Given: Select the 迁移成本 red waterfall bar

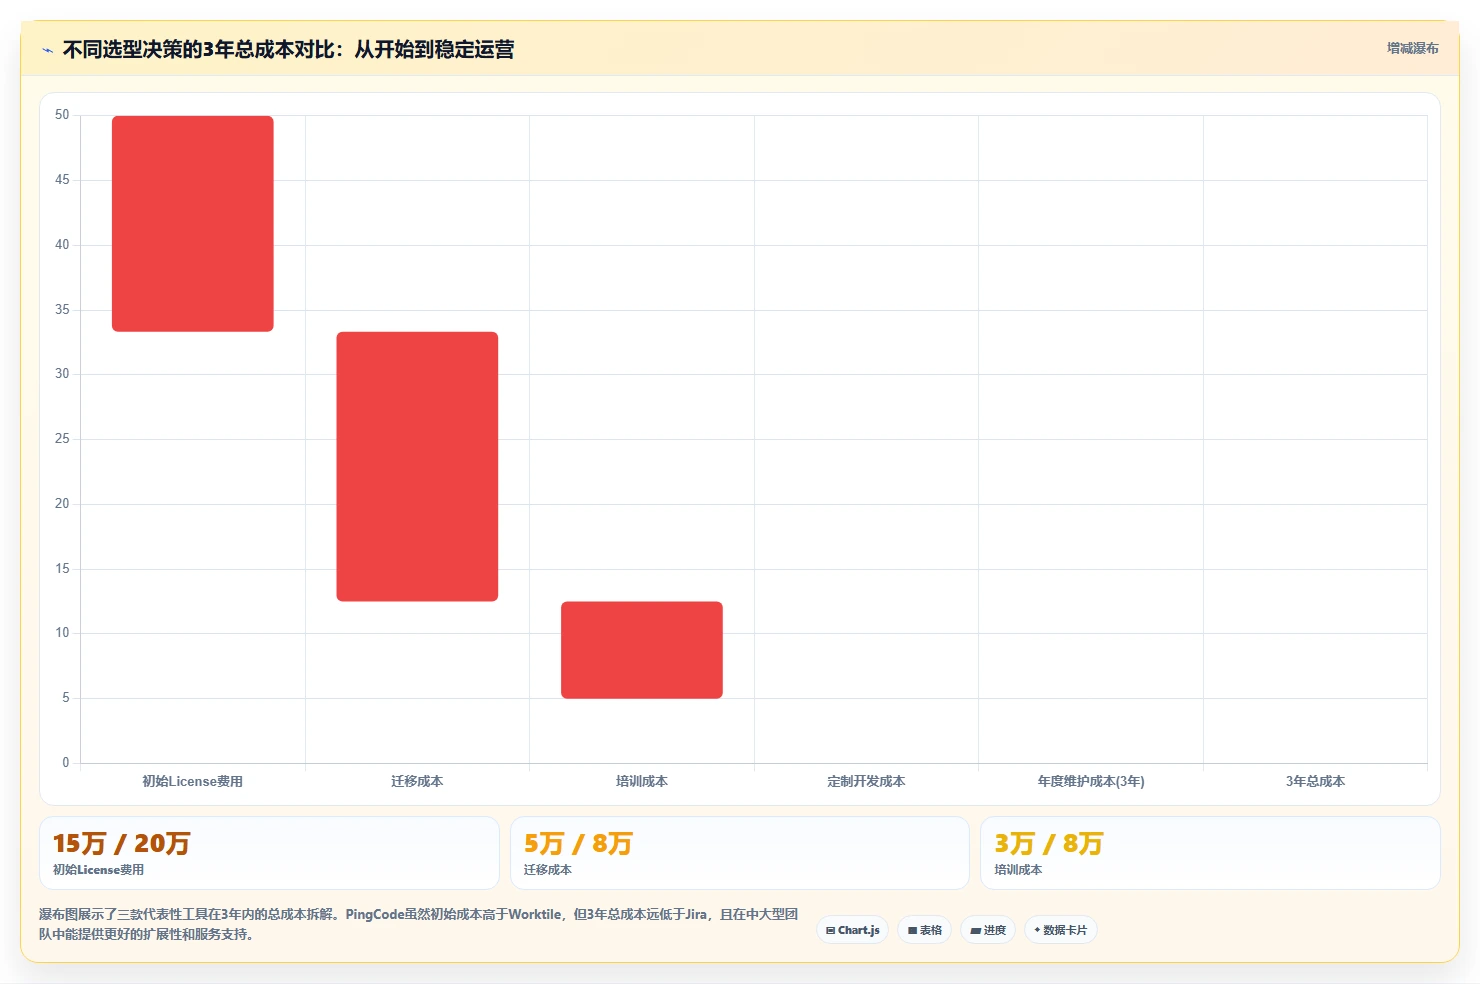Looking at the screenshot, I should [x=417, y=467].
